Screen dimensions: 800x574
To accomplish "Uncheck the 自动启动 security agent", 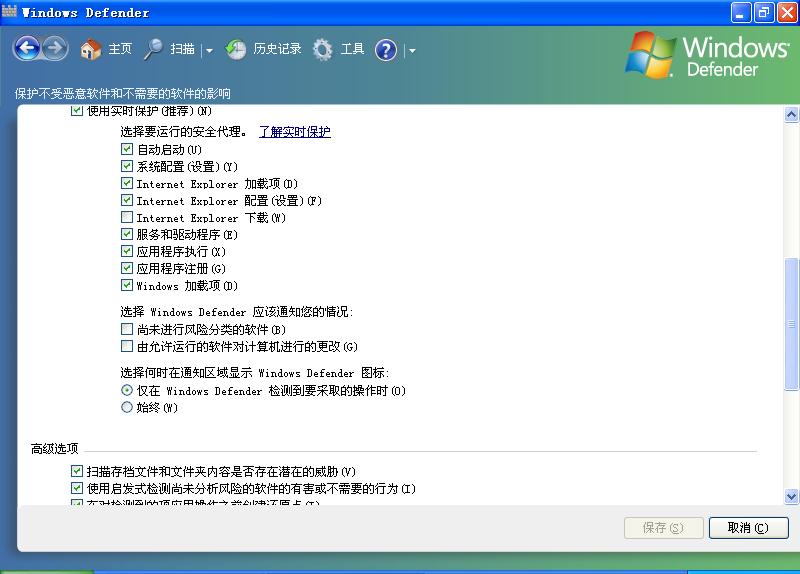I will pyautogui.click(x=127, y=150).
